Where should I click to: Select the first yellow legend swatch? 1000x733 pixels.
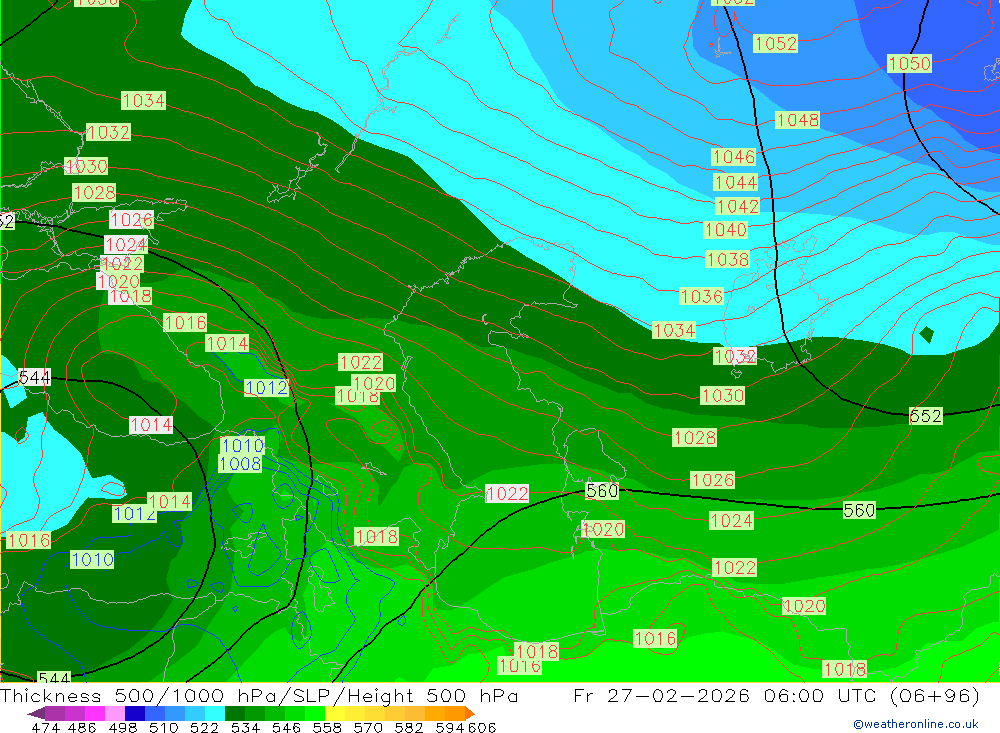coord(335,713)
